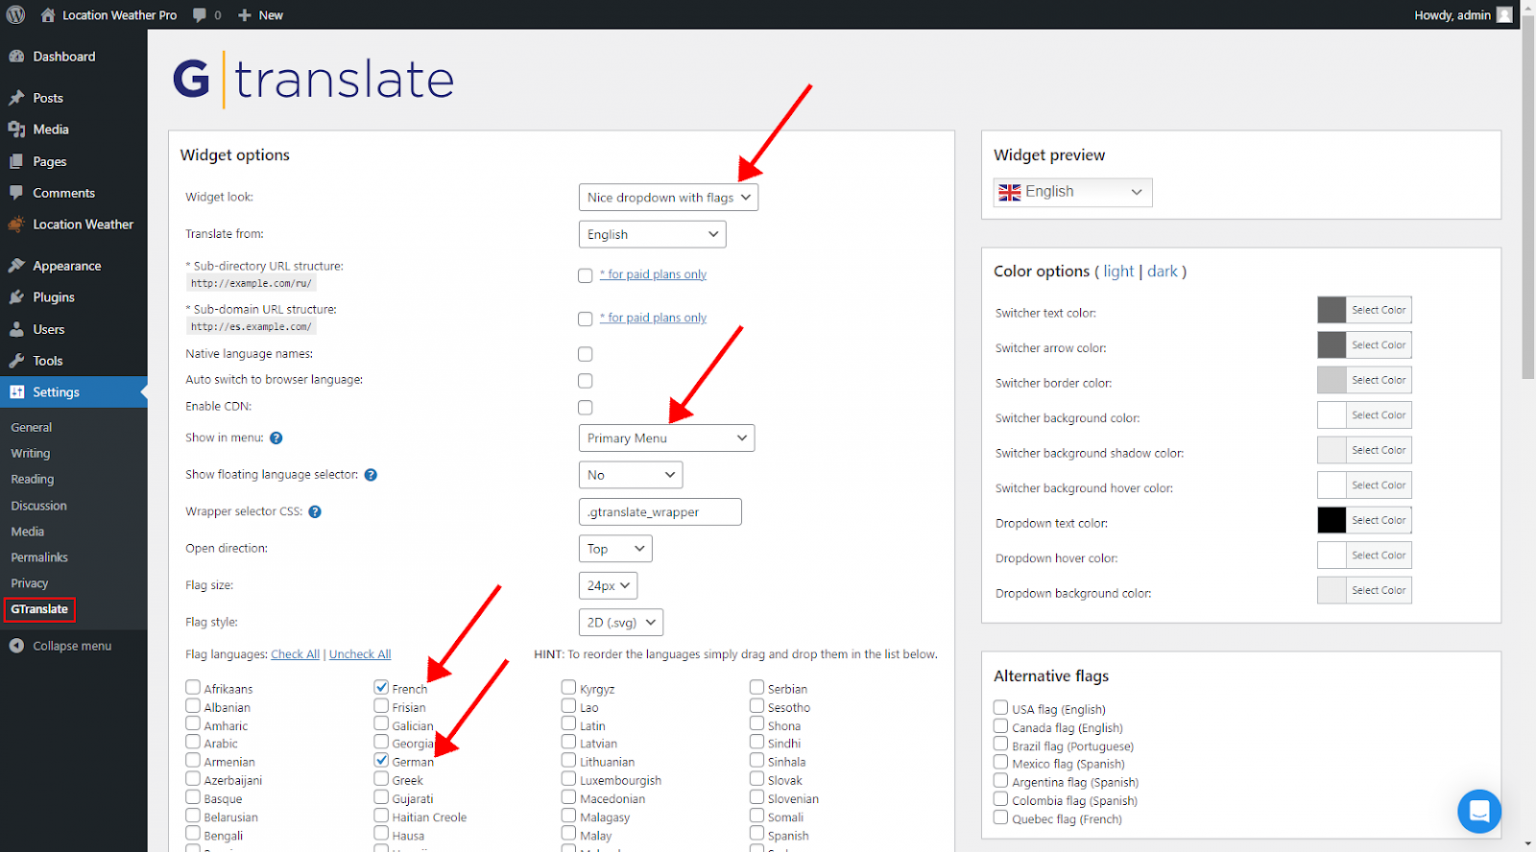Open the help icon next to Show in menu
Image resolution: width=1536 pixels, height=852 pixels.
coord(275,437)
